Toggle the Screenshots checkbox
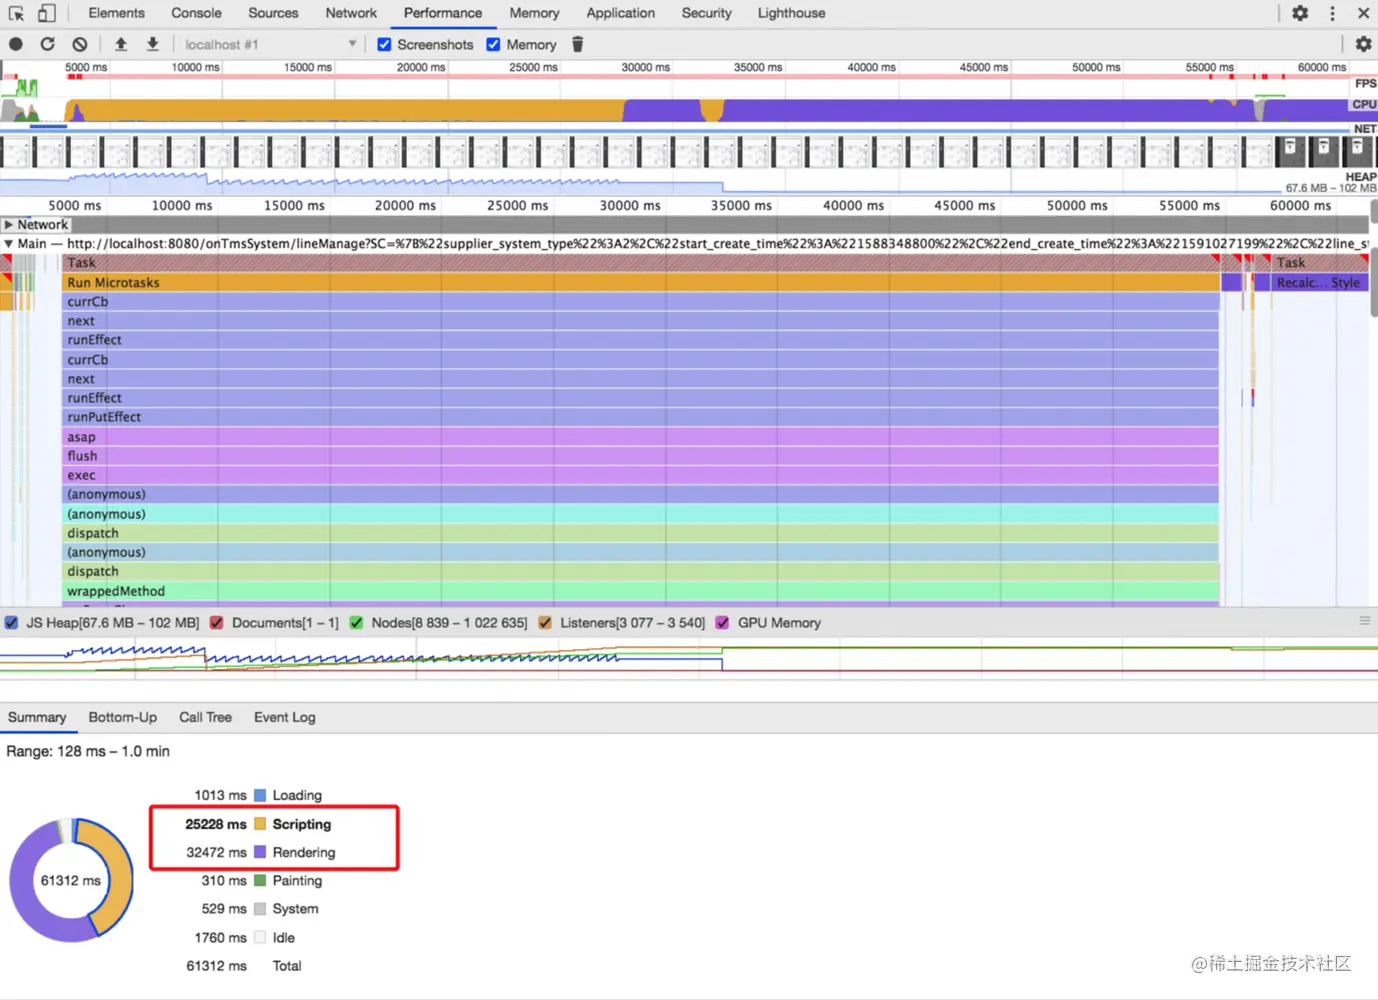This screenshot has height=1000, width=1378. 384,44
